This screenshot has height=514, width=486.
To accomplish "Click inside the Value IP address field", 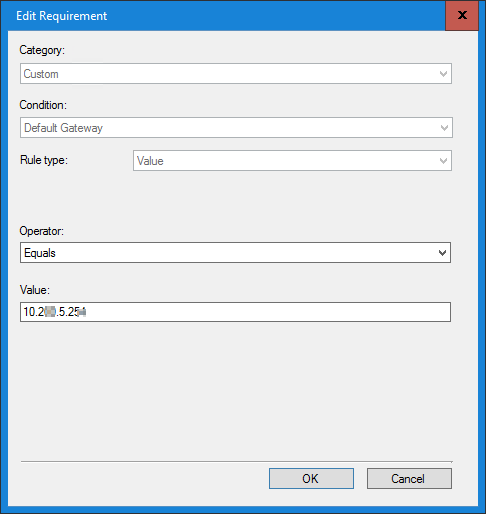I will coord(235,312).
